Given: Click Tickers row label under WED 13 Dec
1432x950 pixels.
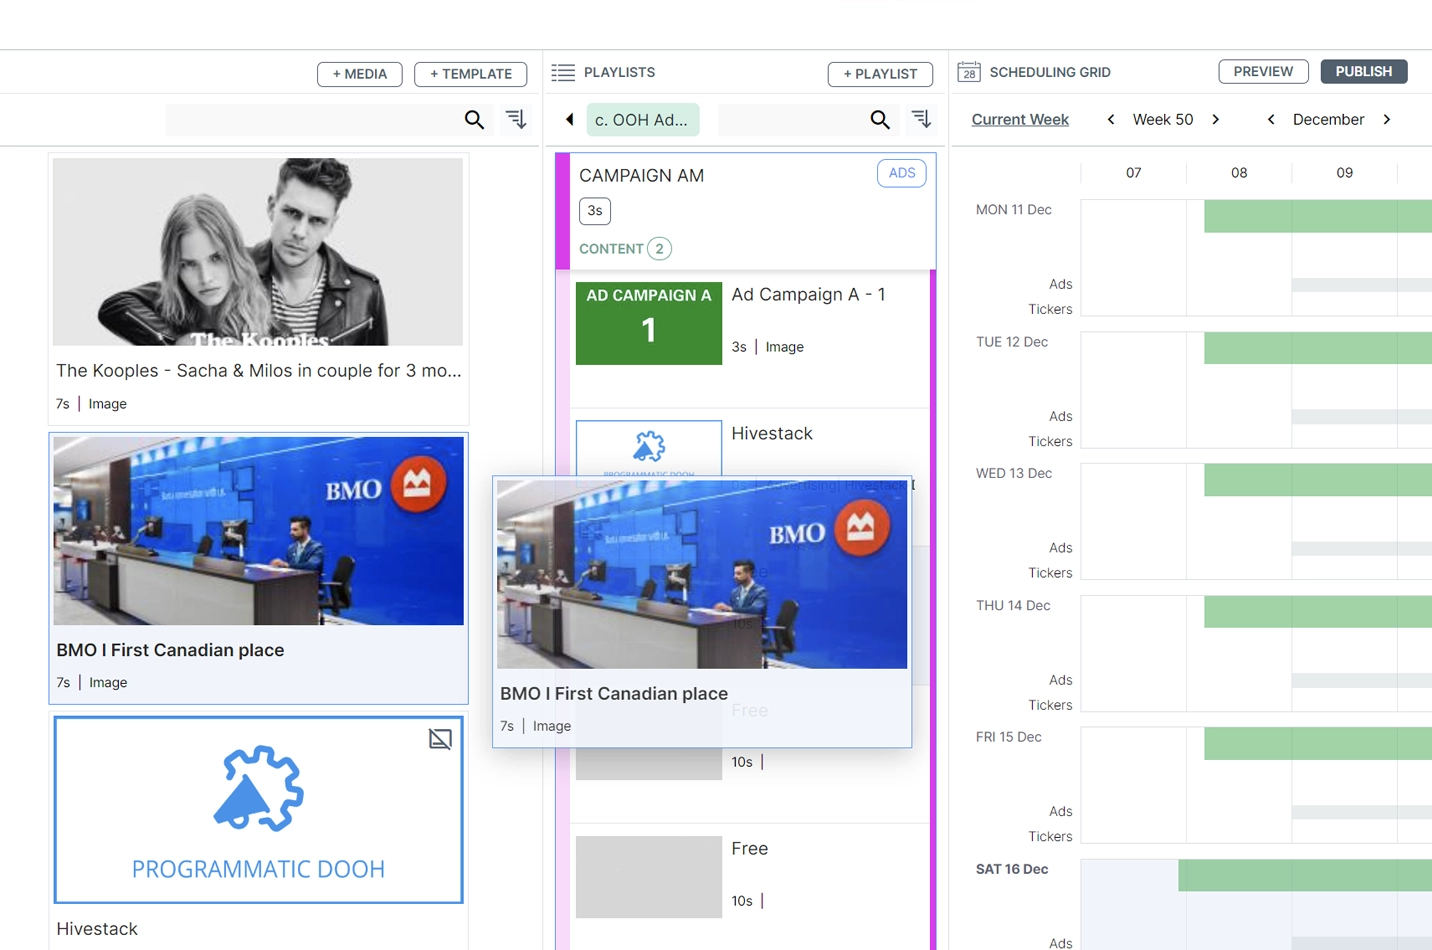Looking at the screenshot, I should [1050, 573].
